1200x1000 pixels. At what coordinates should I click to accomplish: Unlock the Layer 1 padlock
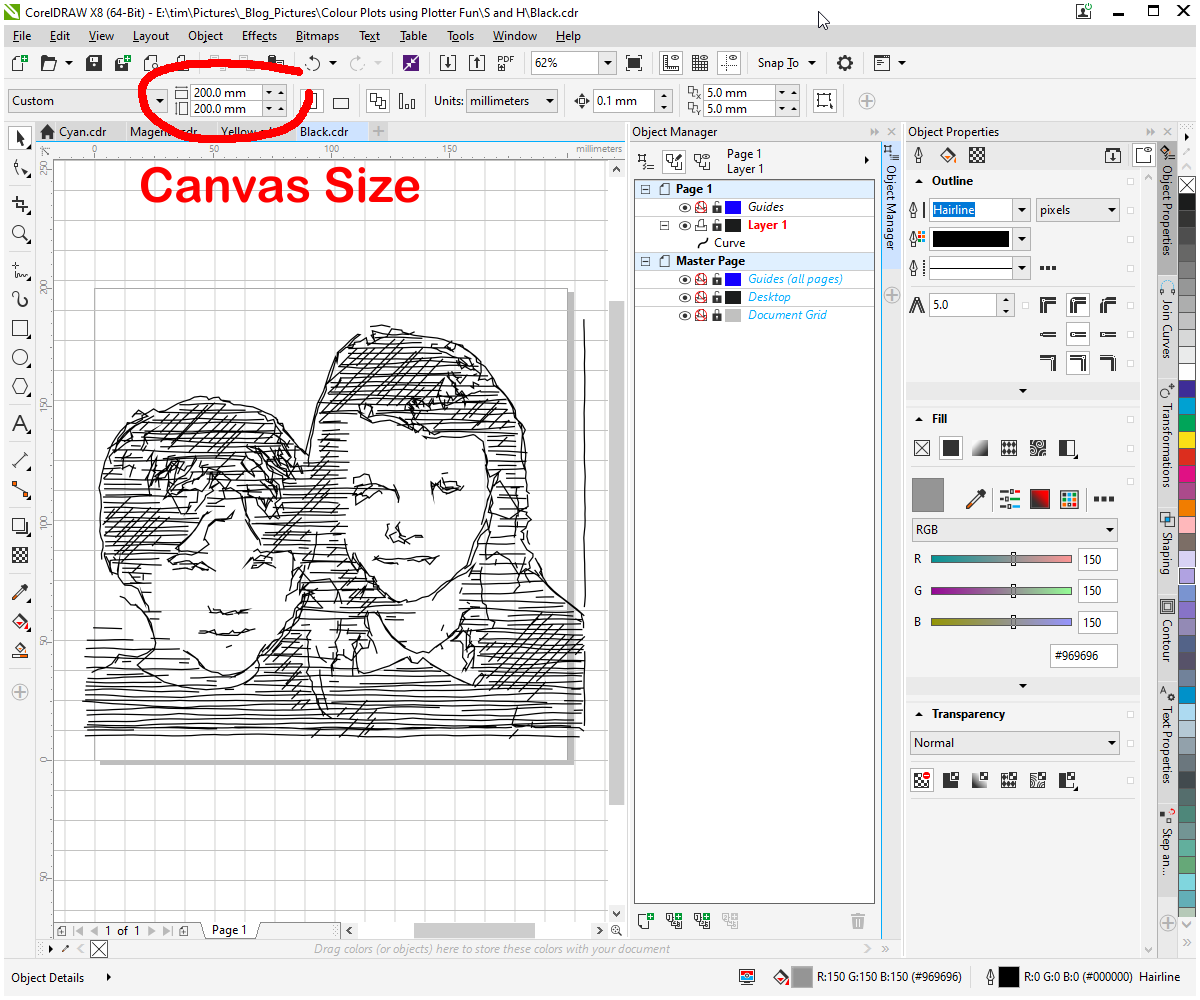tap(717, 225)
